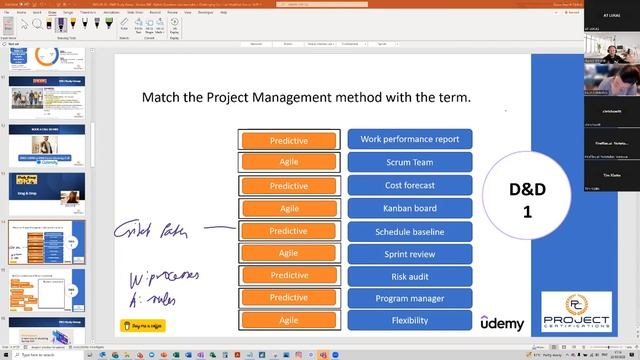Image resolution: width=640 pixels, height=360 pixels.
Task: Click the Project Certifications logo
Action: pos(576,311)
